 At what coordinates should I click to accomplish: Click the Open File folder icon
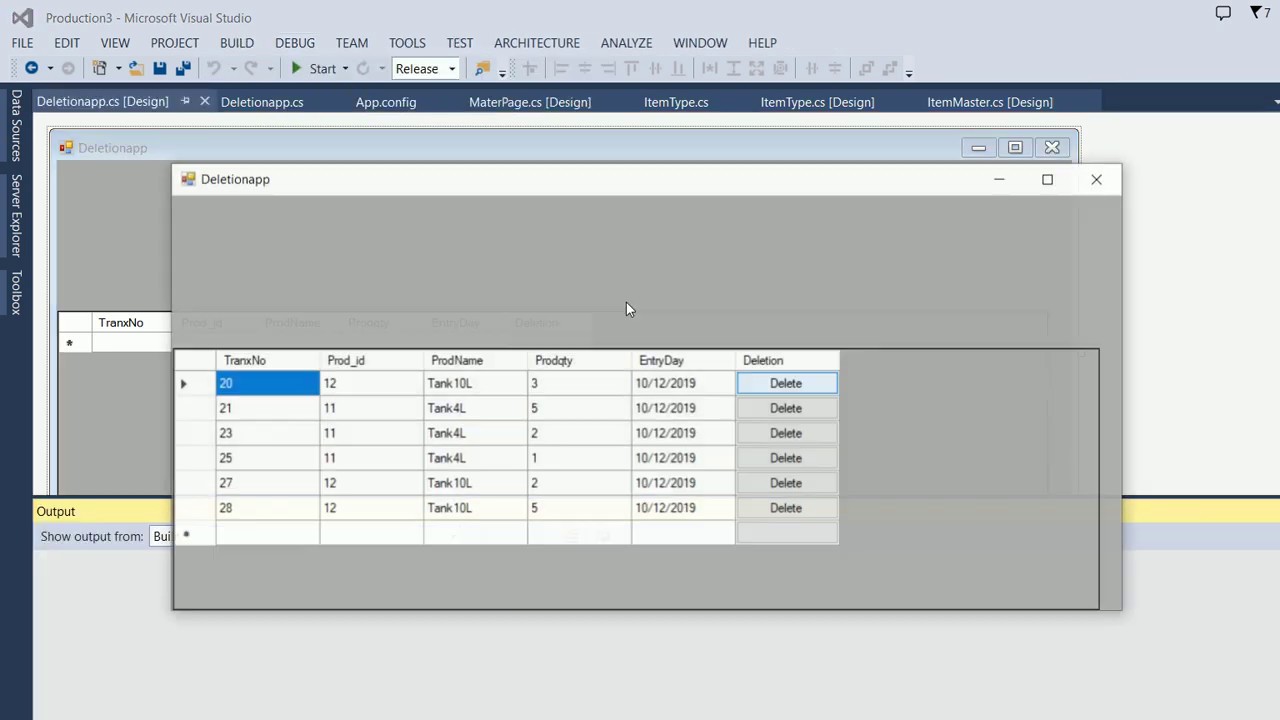pyautogui.click(x=136, y=68)
